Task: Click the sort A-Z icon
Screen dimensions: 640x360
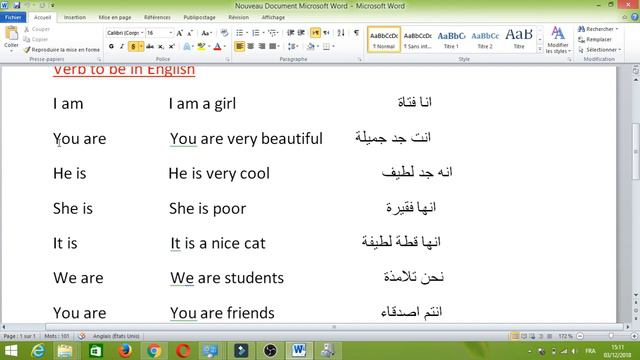Action: (x=341, y=33)
